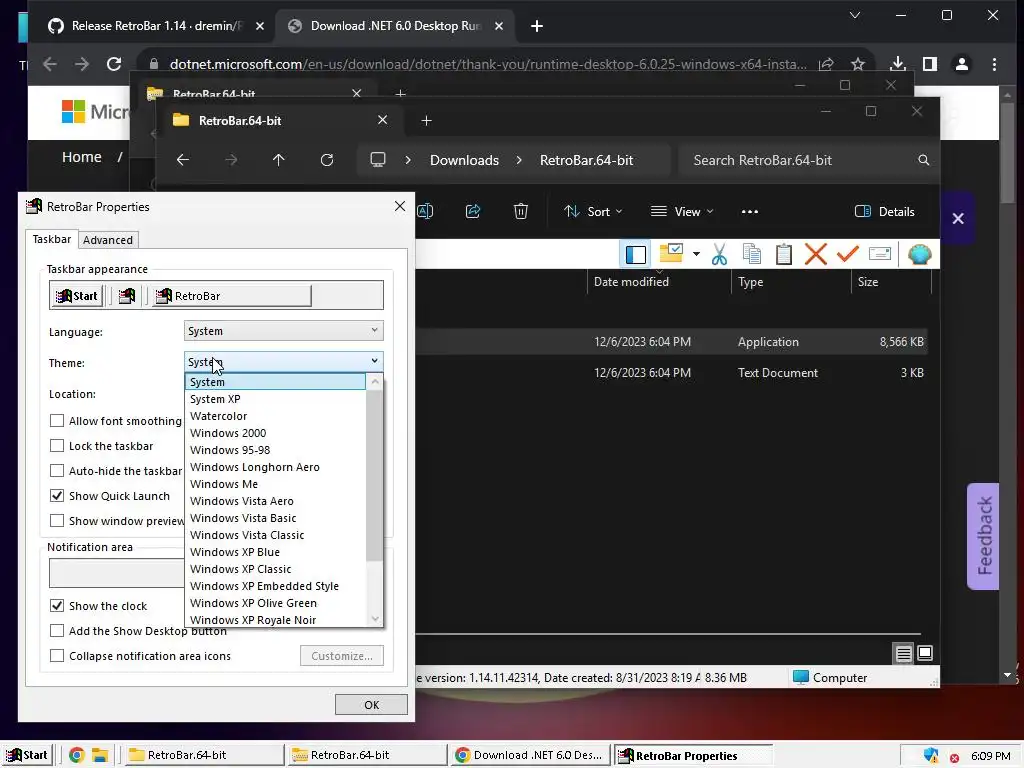1024x768 pixels.
Task: Click the Share icon in Explorer toolbar
Action: (x=473, y=212)
